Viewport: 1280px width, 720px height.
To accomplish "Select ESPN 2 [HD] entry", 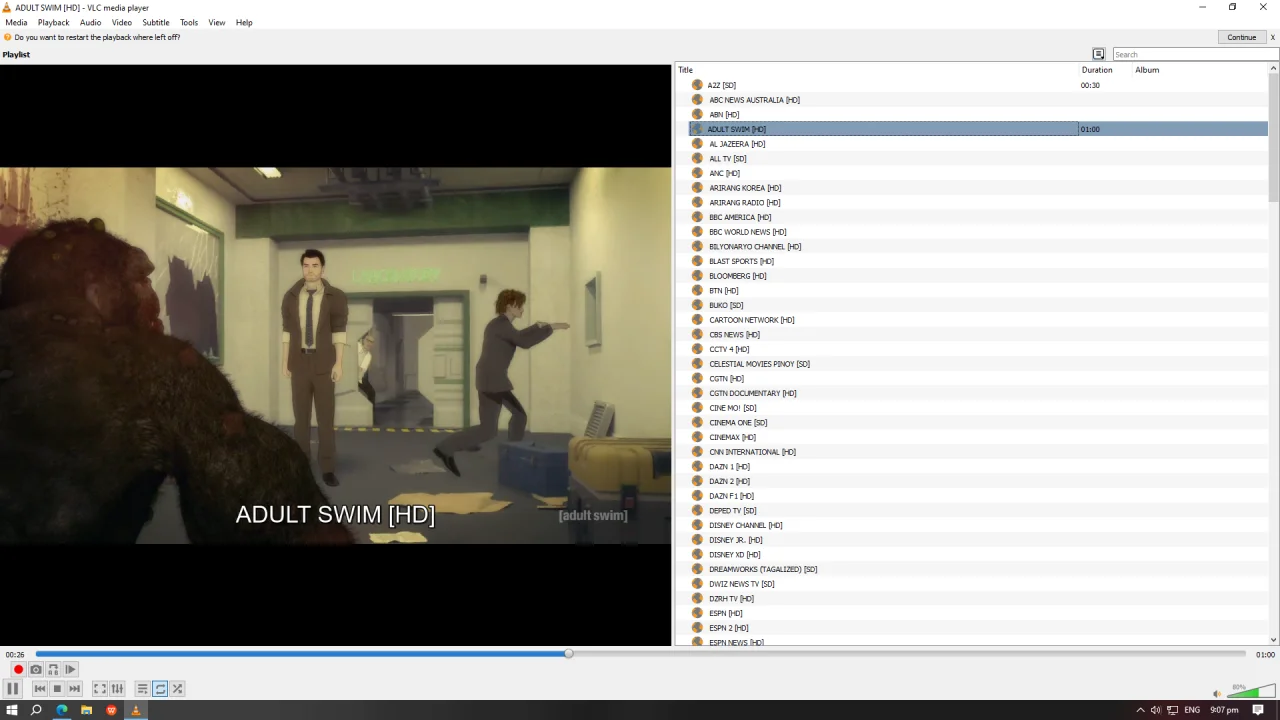I will tap(729, 628).
